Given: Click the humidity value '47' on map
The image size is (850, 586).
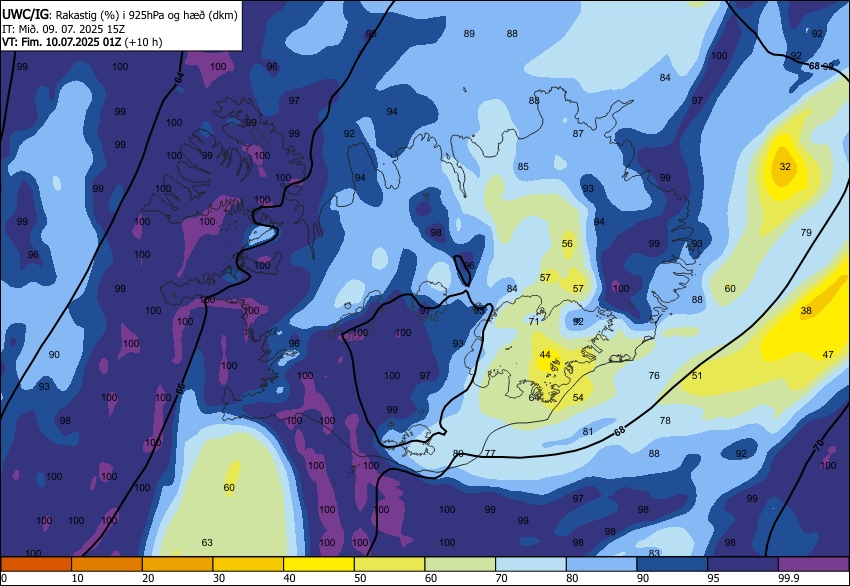Looking at the screenshot, I should 828,355.
